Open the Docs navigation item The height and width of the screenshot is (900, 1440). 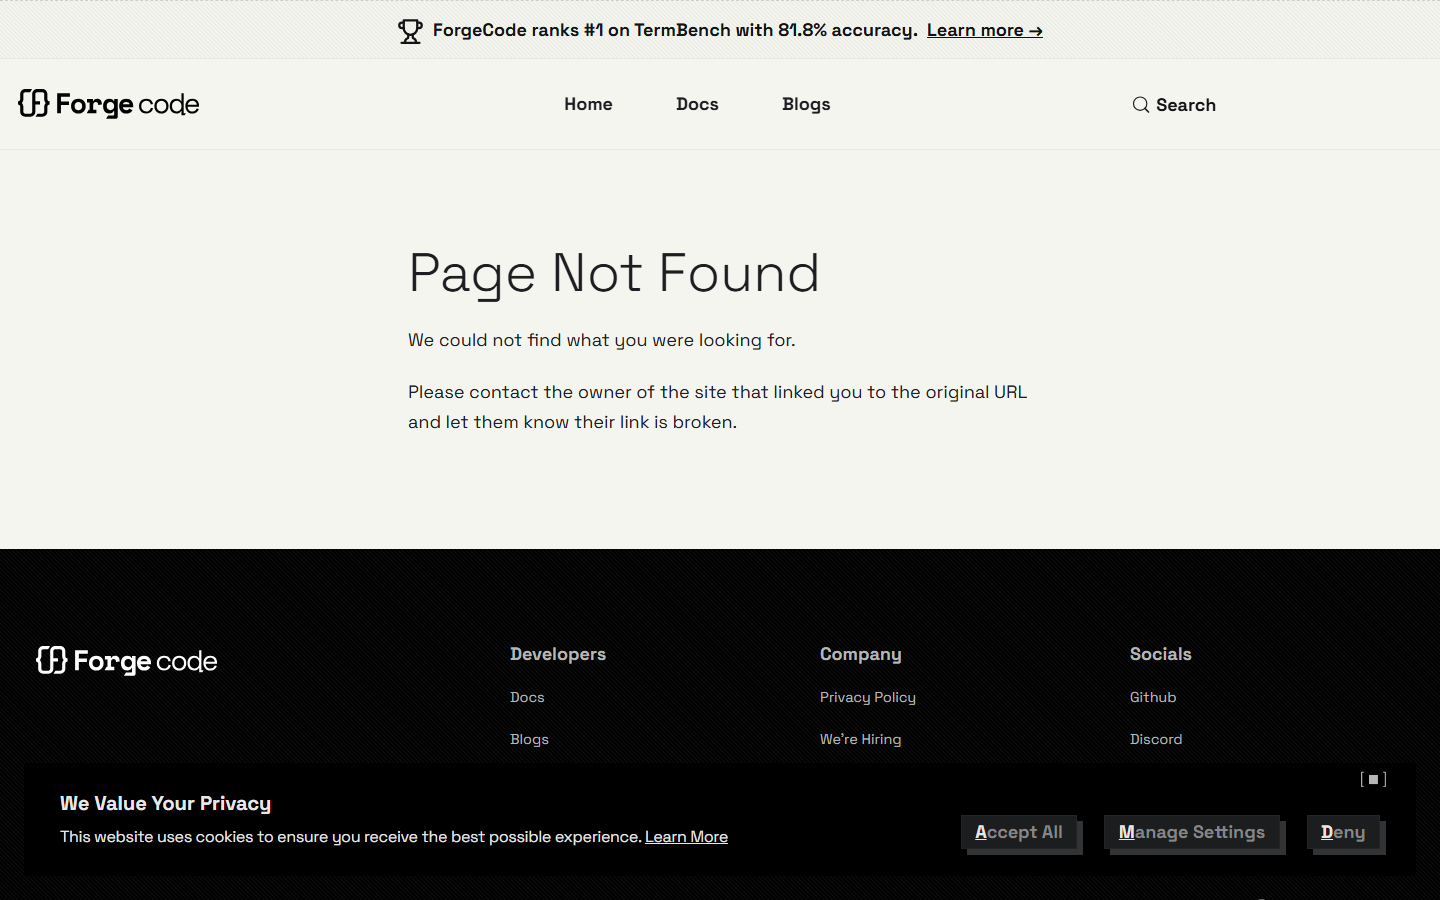[x=697, y=104]
